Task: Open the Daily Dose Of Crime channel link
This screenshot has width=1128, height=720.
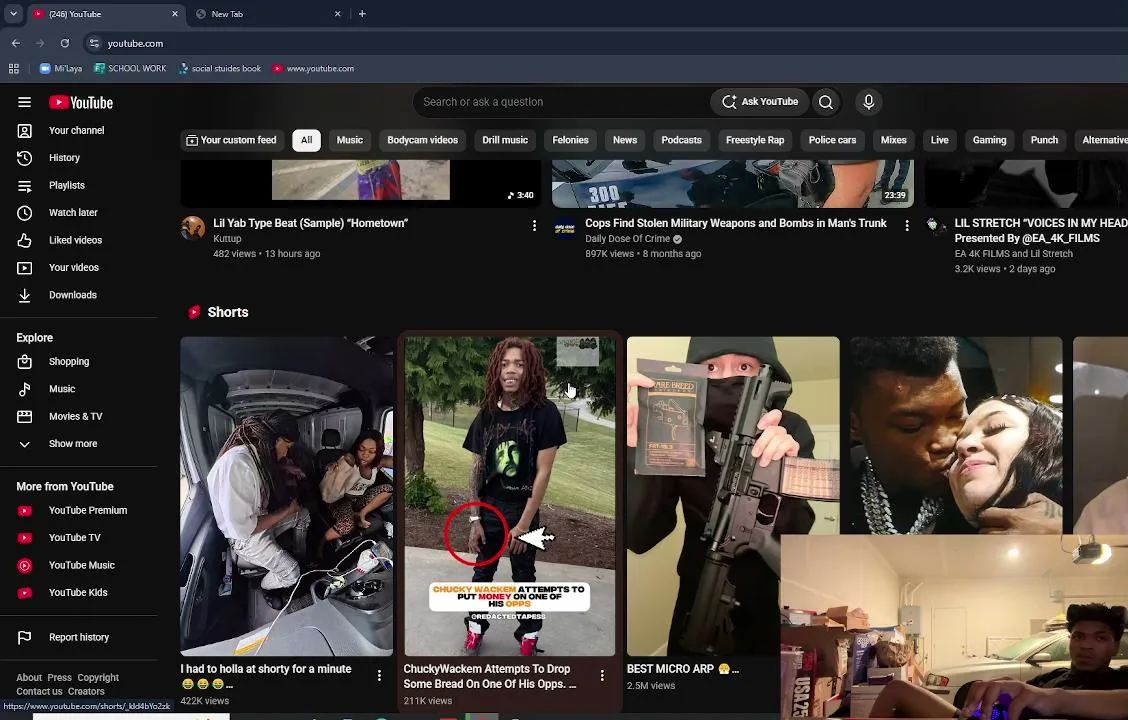Action: click(627, 239)
